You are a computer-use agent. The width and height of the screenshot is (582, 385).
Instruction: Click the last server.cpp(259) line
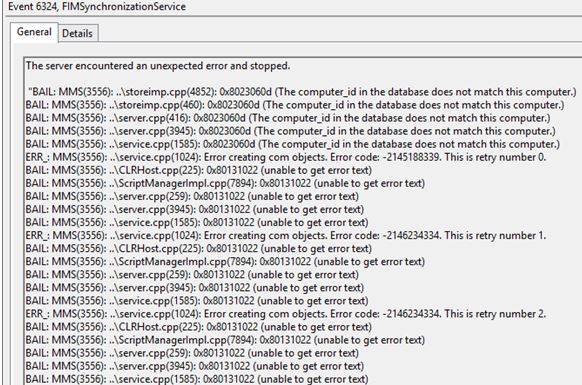pyautogui.click(x=192, y=353)
